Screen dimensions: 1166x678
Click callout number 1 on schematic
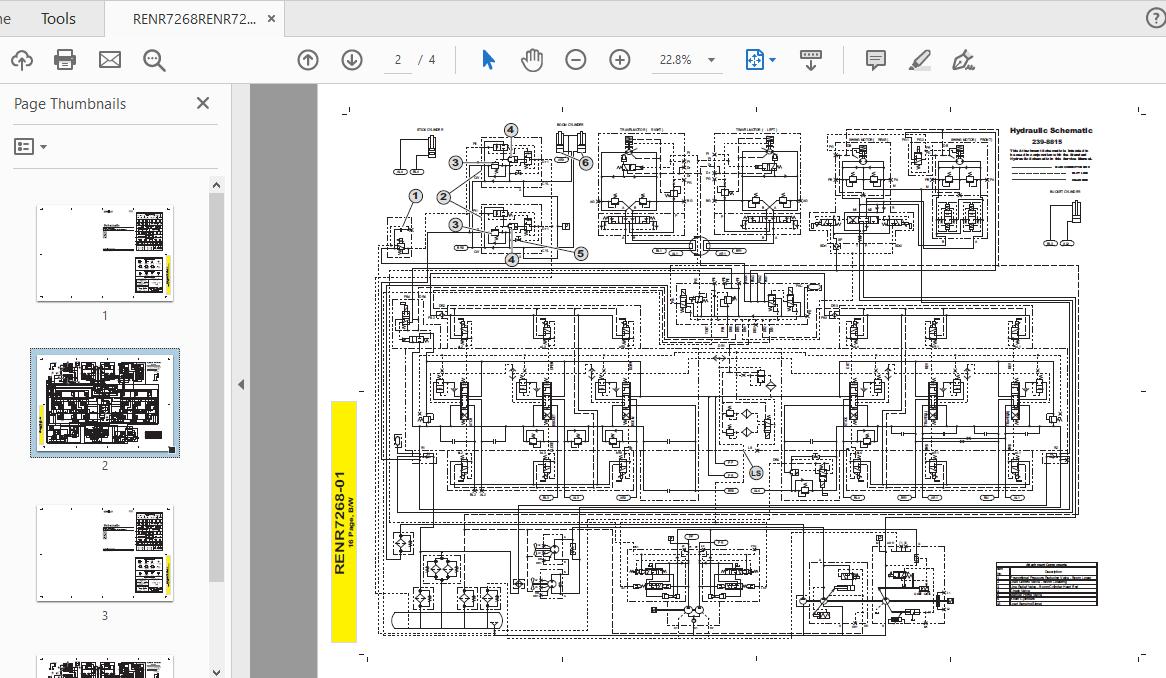pos(416,196)
